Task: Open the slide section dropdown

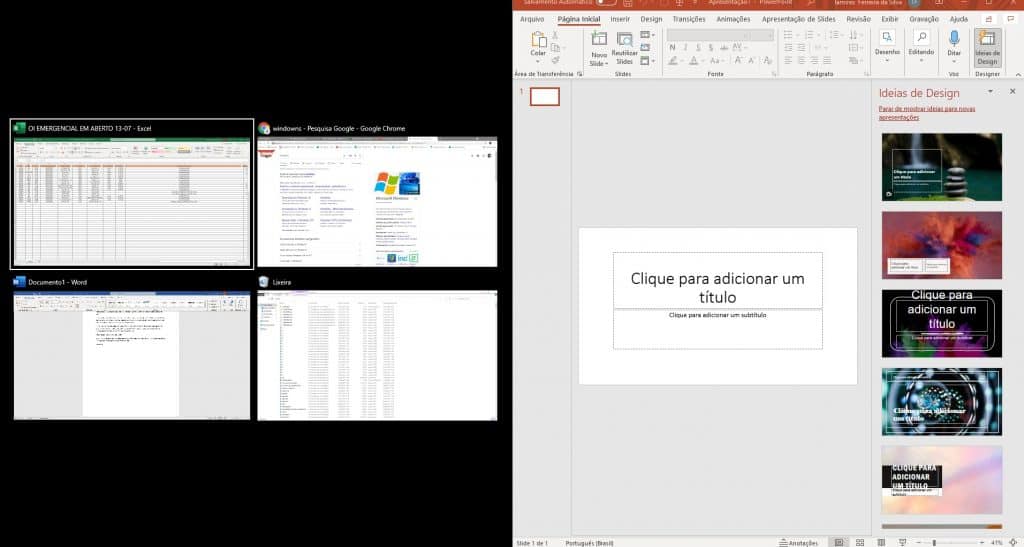Action: pyautogui.click(x=647, y=61)
